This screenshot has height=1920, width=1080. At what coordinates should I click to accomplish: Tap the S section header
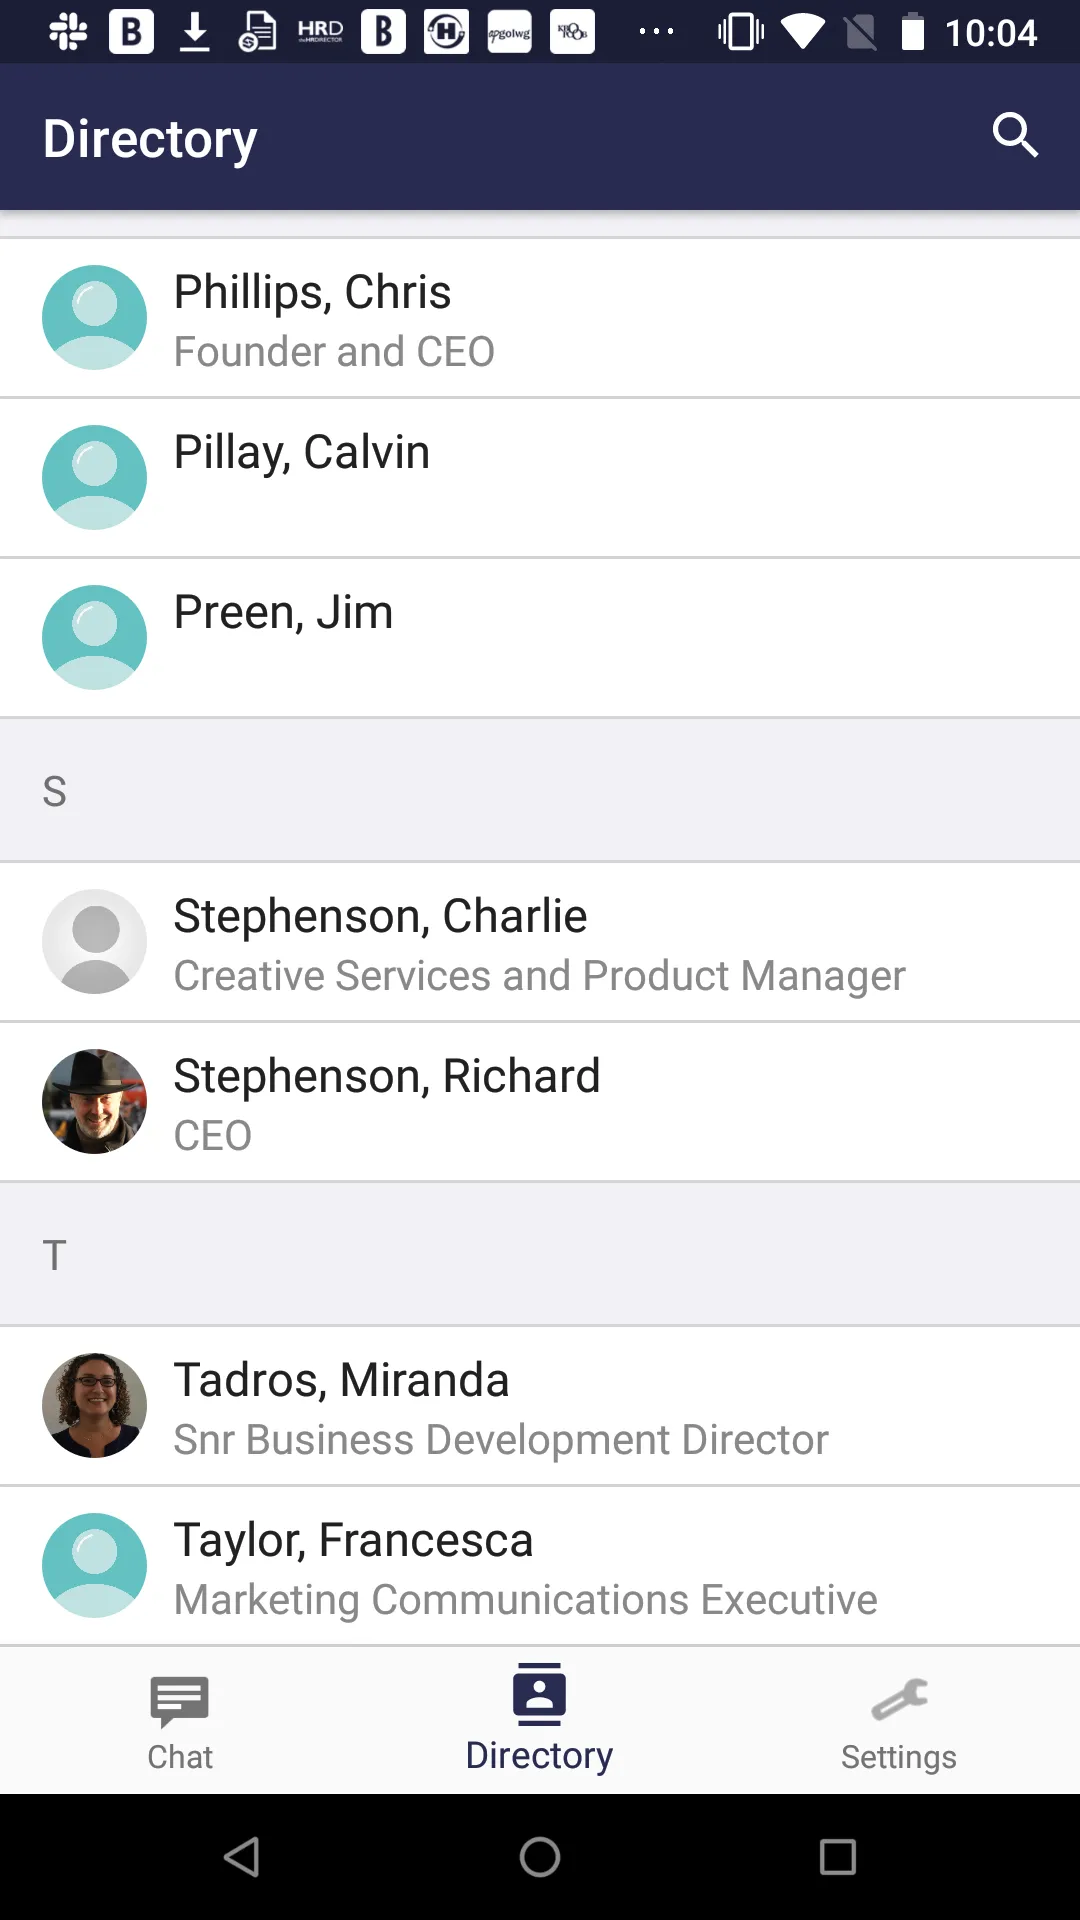pyautogui.click(x=540, y=790)
